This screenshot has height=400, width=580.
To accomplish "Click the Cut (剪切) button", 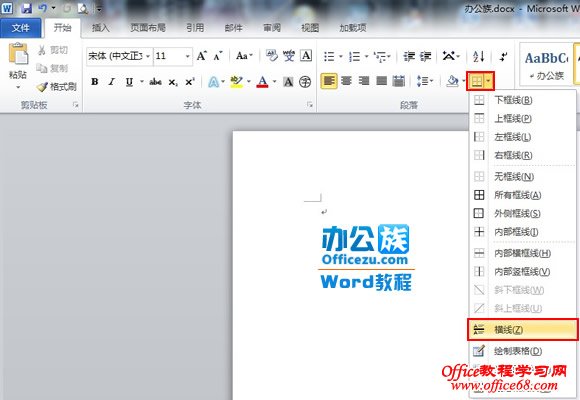I will [53, 50].
